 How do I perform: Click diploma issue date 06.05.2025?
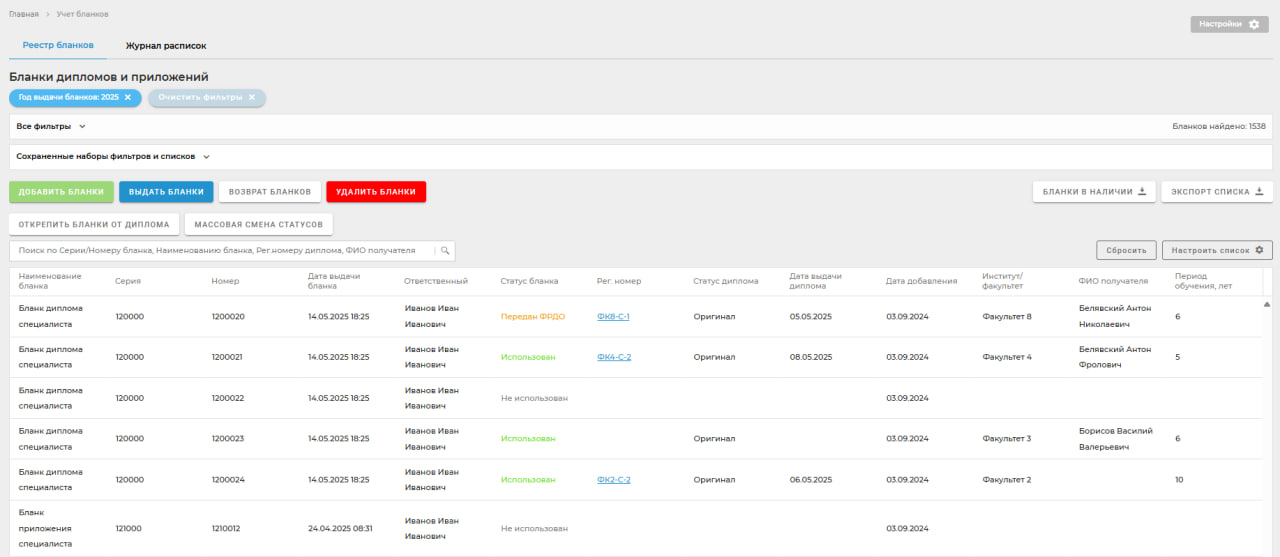(x=810, y=480)
